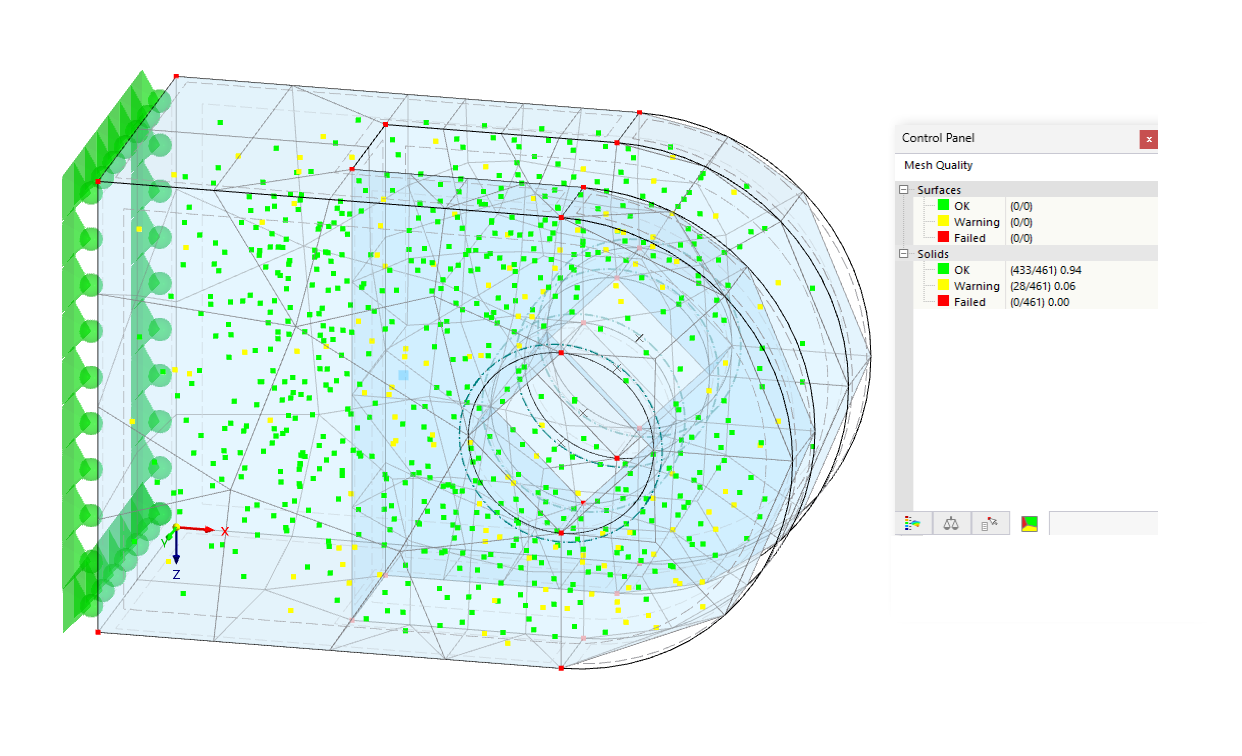This screenshot has height=756, width=1242.
Task: Toggle the green OK swatch under Surfaces
Action: (943, 205)
